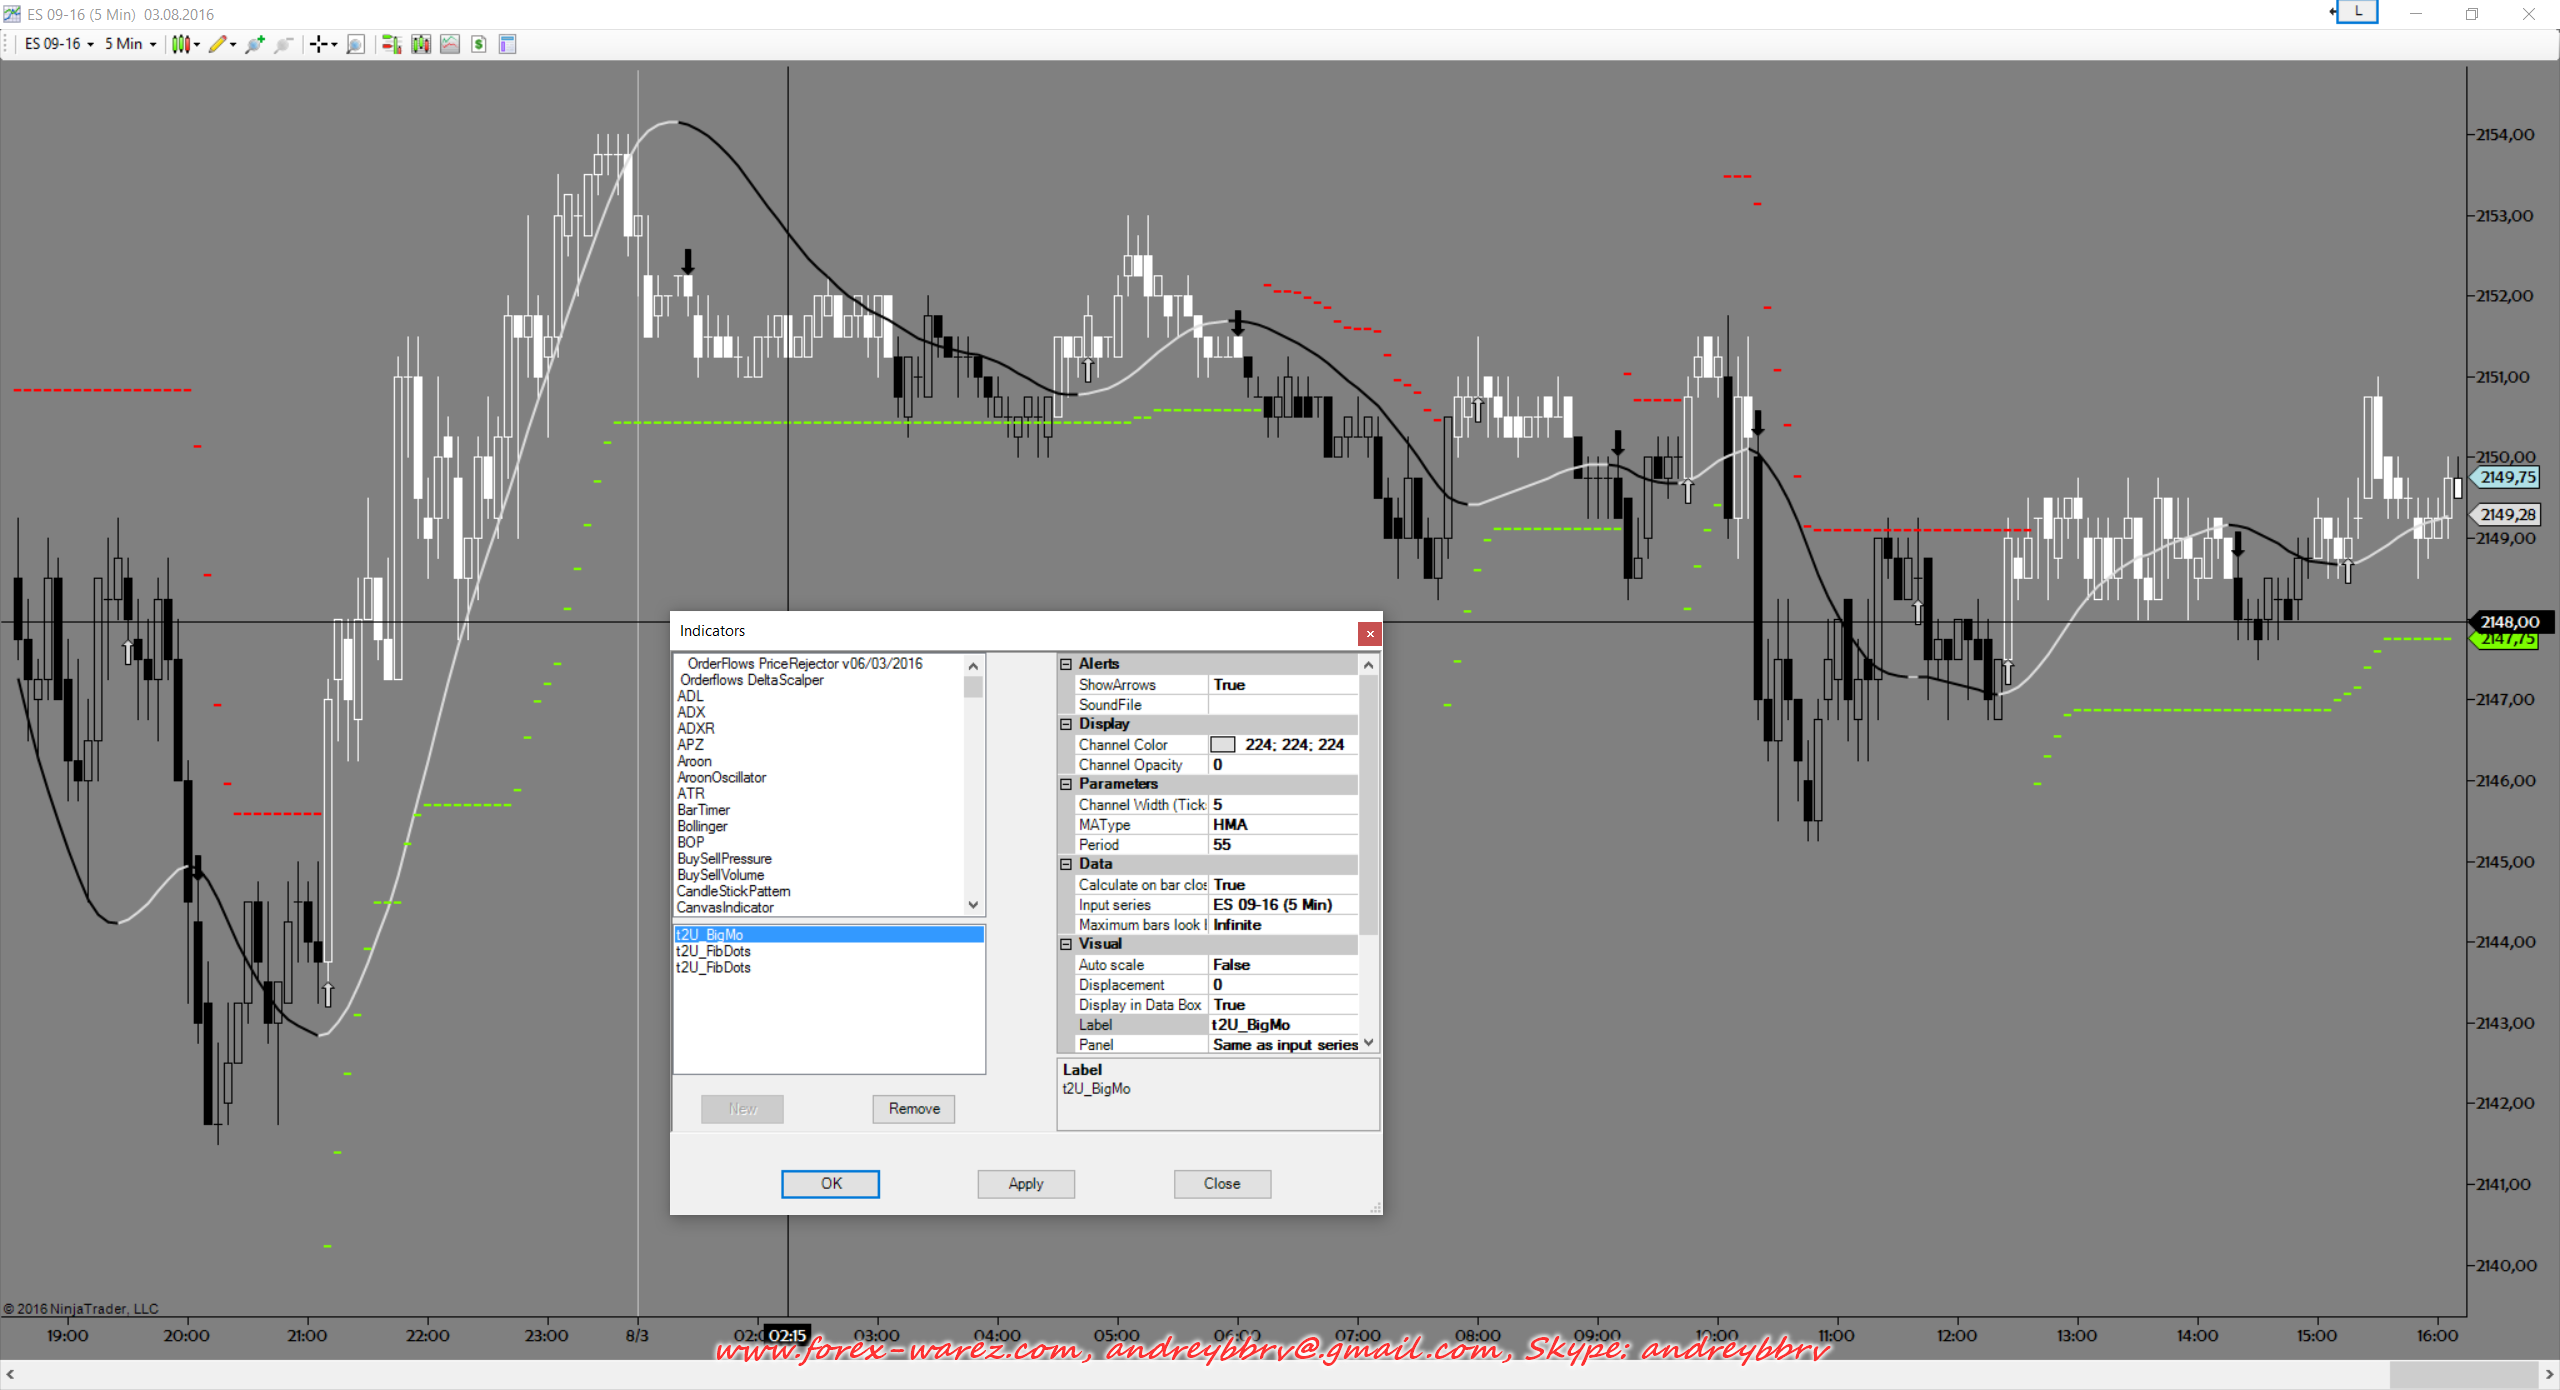2560x1390 pixels.
Task: Click the Remove button
Action: point(913,1108)
